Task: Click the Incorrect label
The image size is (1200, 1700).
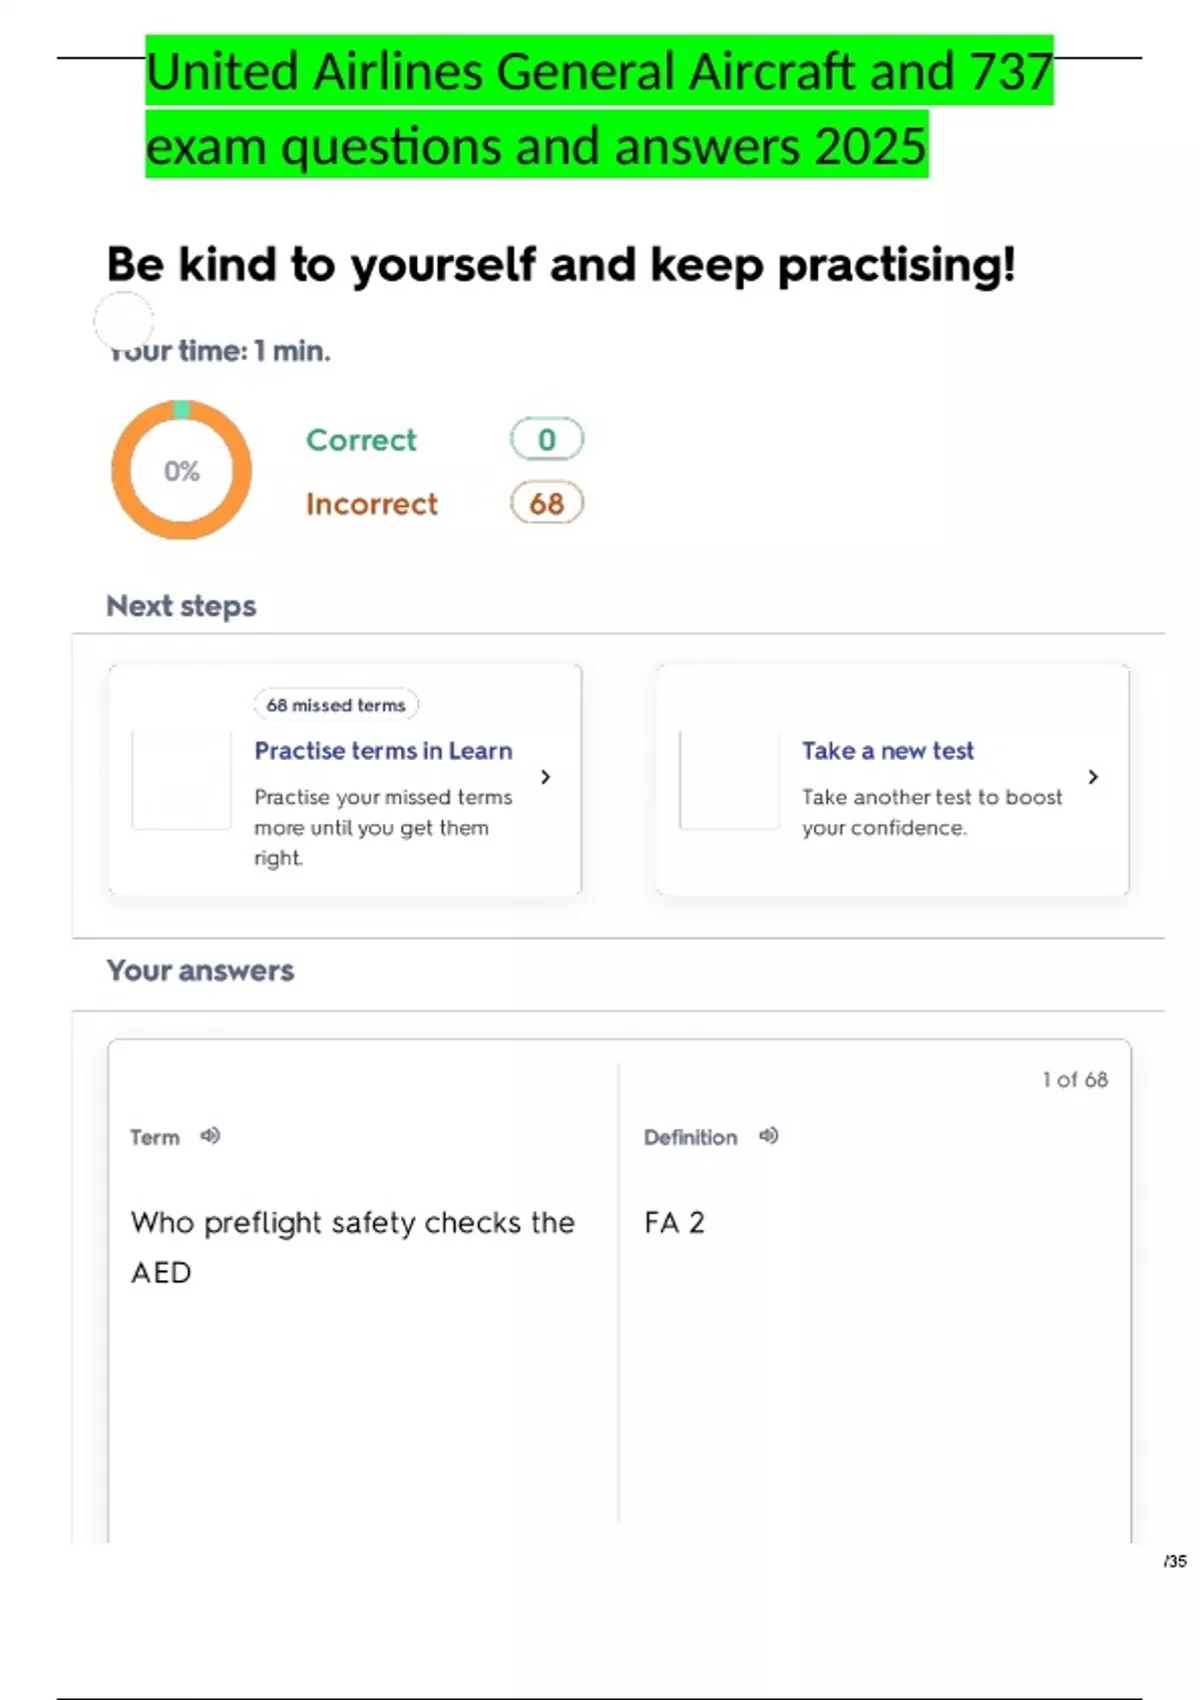Action: tap(372, 504)
